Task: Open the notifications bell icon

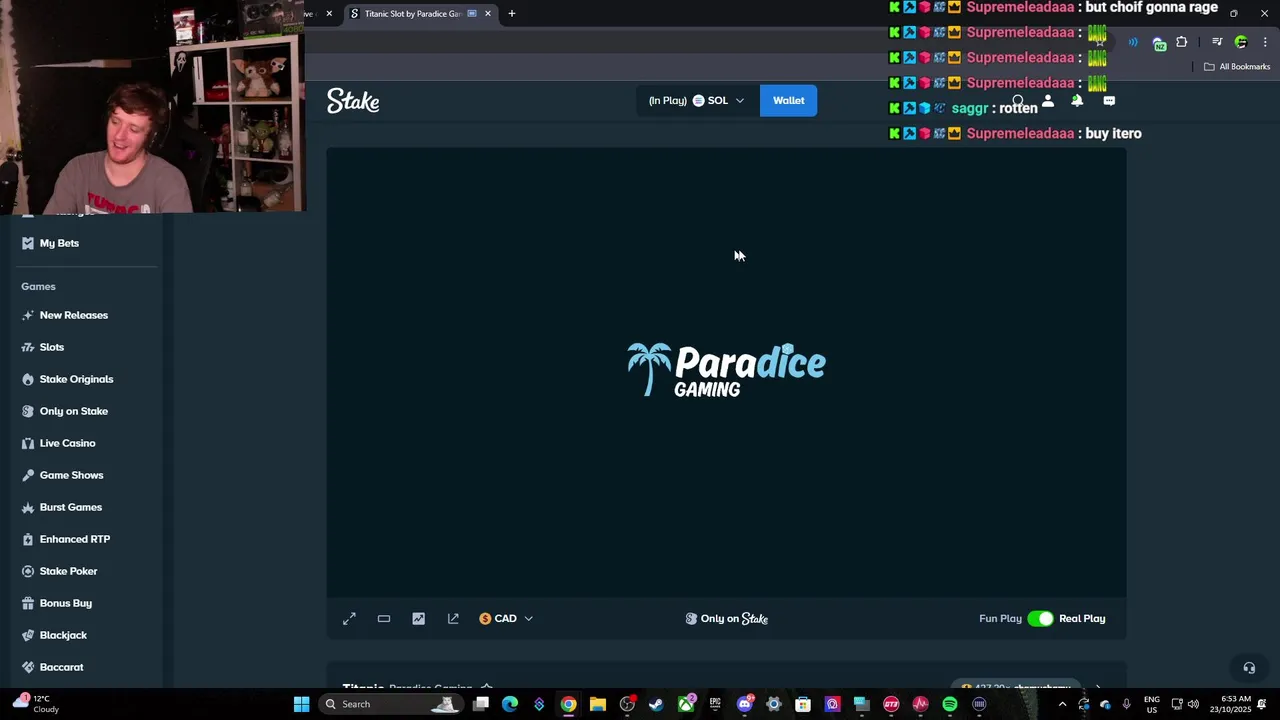Action: point(1077,101)
